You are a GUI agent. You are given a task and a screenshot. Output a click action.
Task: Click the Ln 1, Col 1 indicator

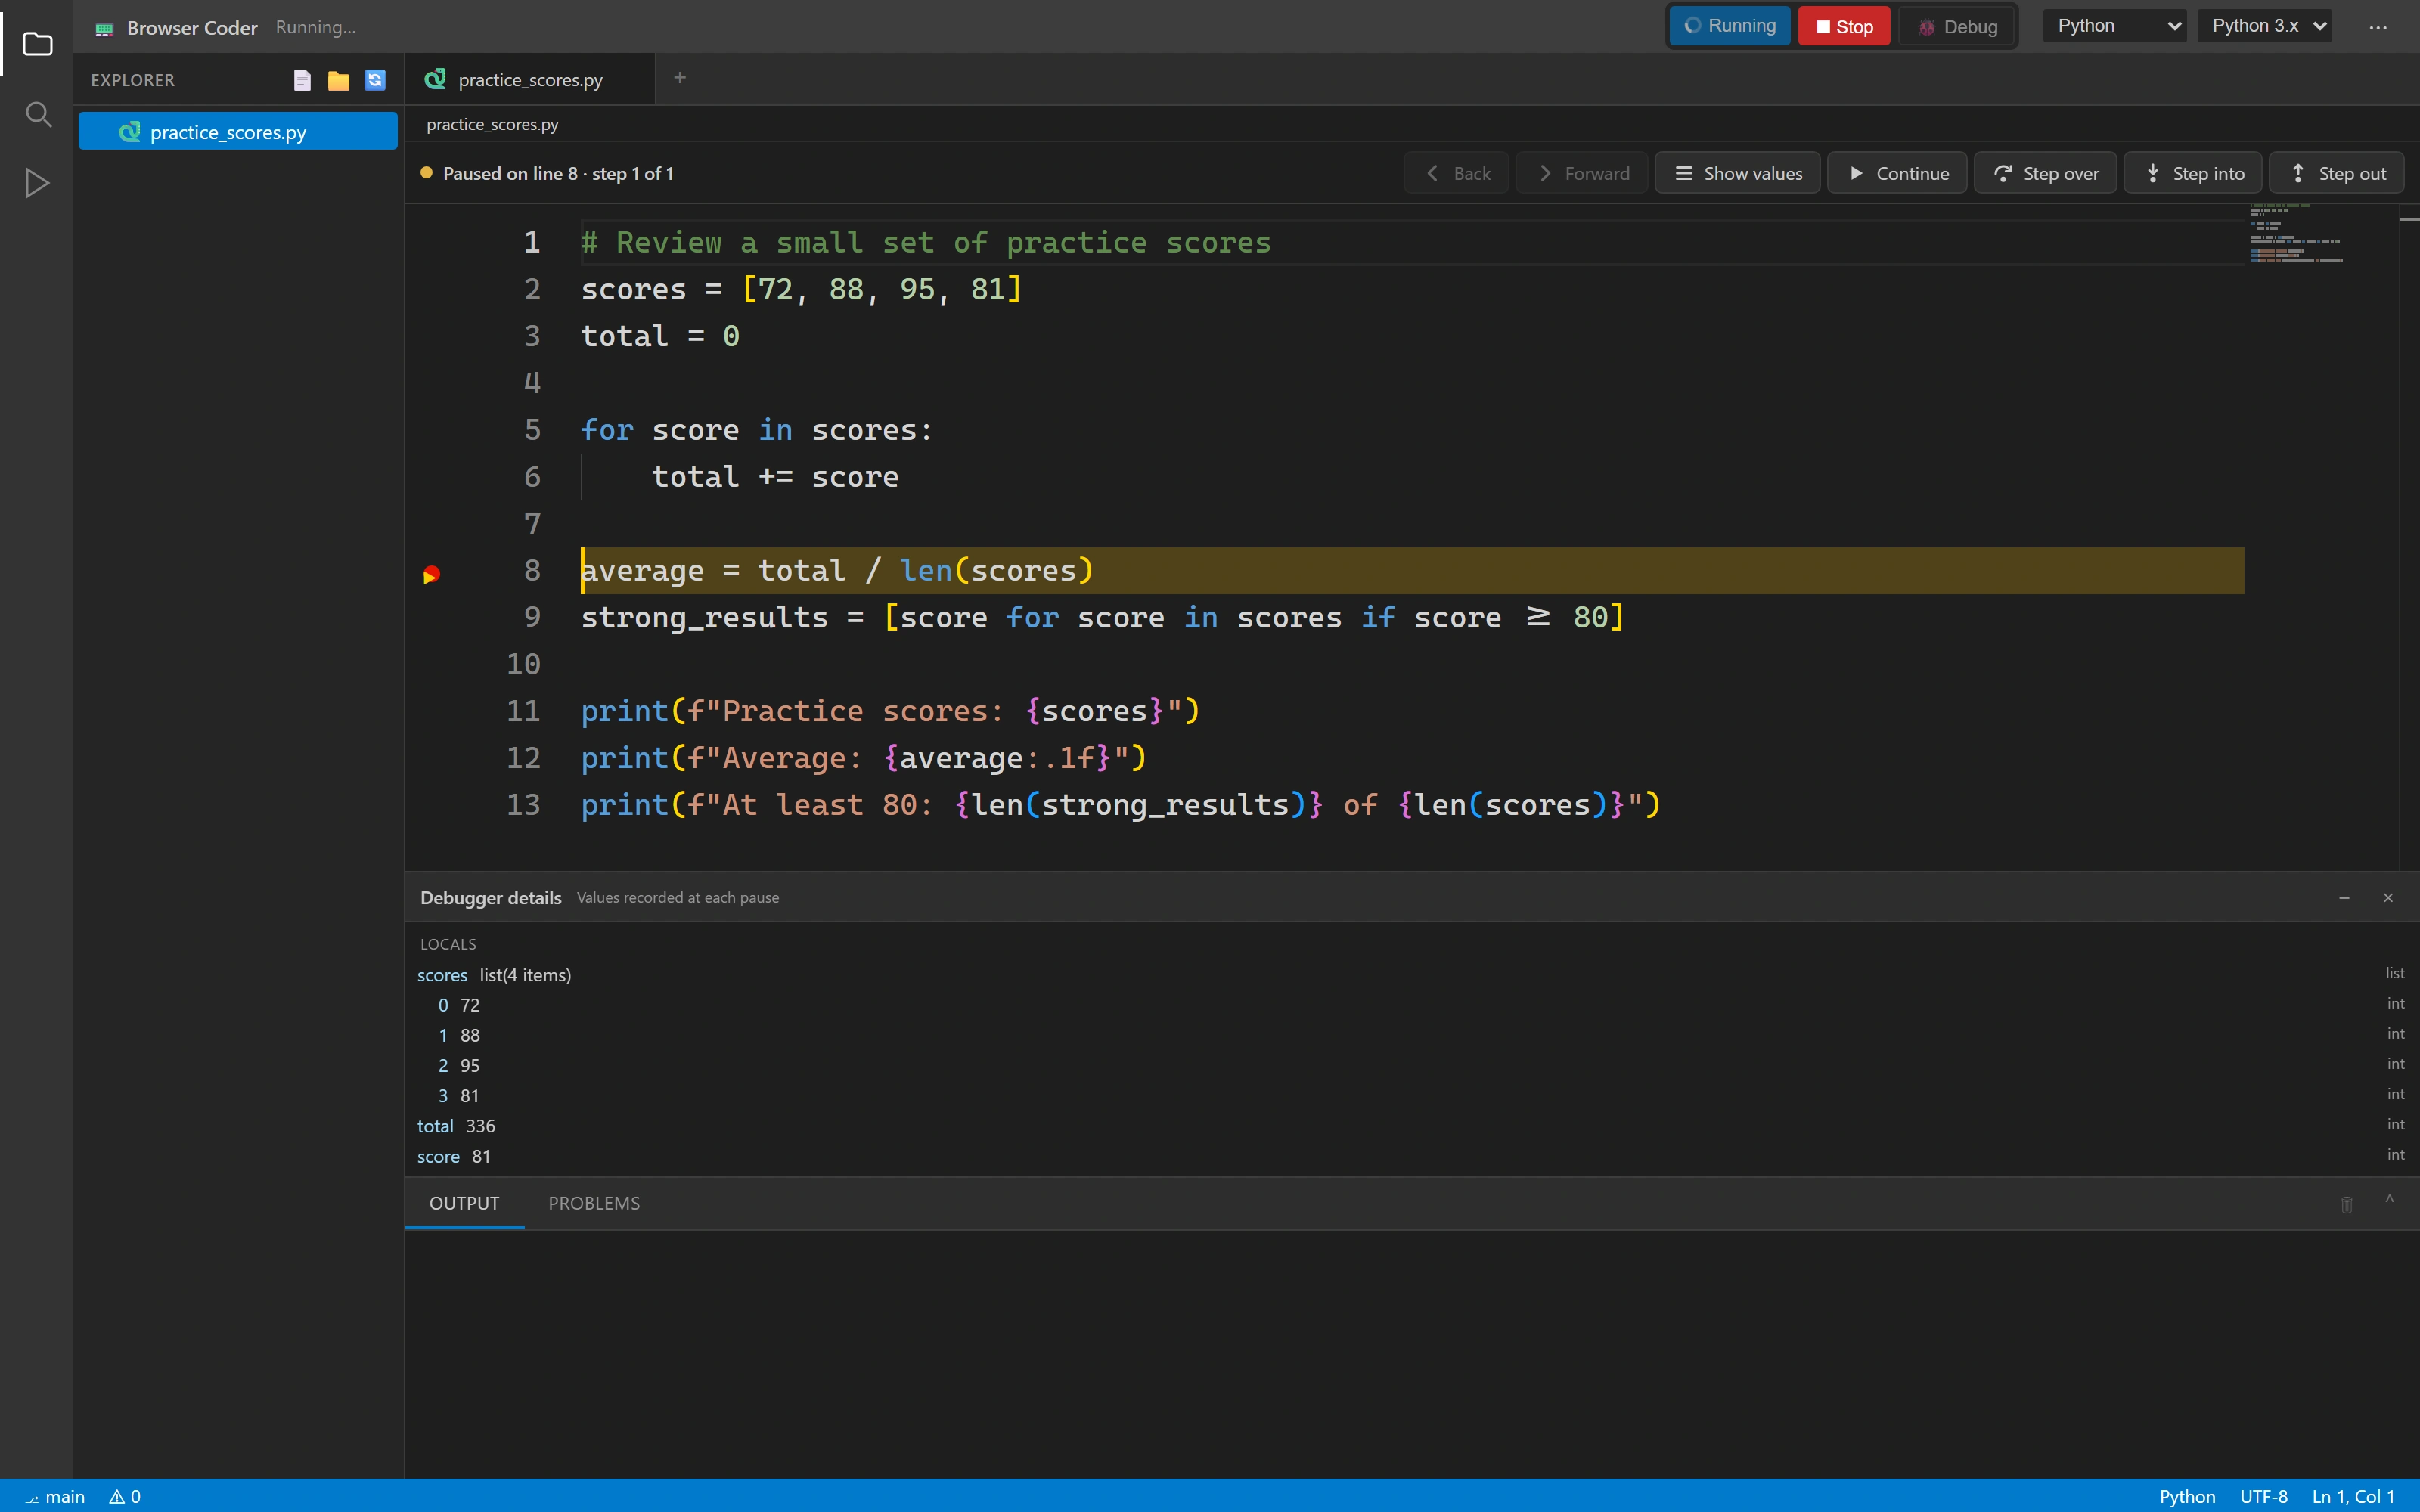pyautogui.click(x=2353, y=1497)
